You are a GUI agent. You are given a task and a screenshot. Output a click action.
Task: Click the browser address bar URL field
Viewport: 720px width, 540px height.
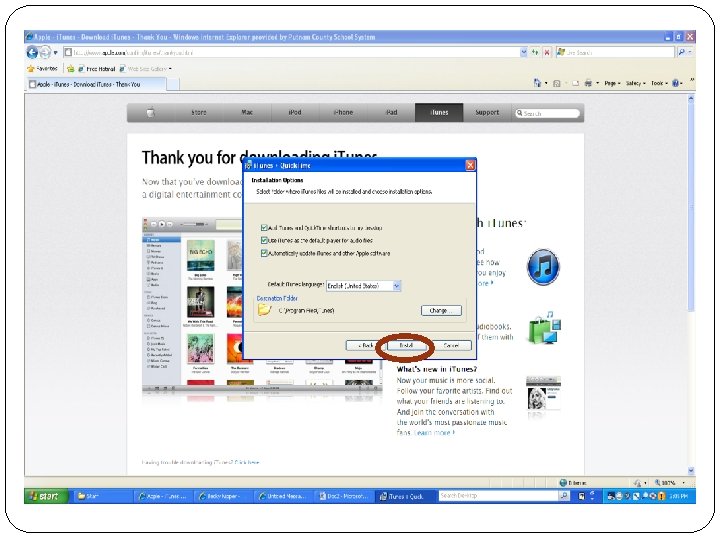coord(290,52)
